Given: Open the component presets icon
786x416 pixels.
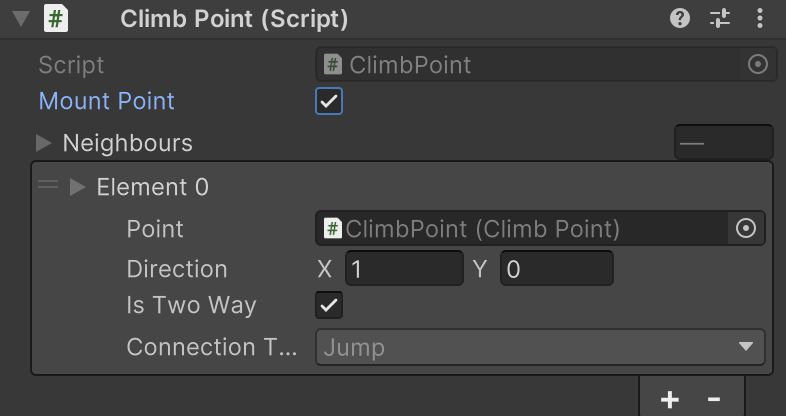Looking at the screenshot, I should tap(720, 18).
